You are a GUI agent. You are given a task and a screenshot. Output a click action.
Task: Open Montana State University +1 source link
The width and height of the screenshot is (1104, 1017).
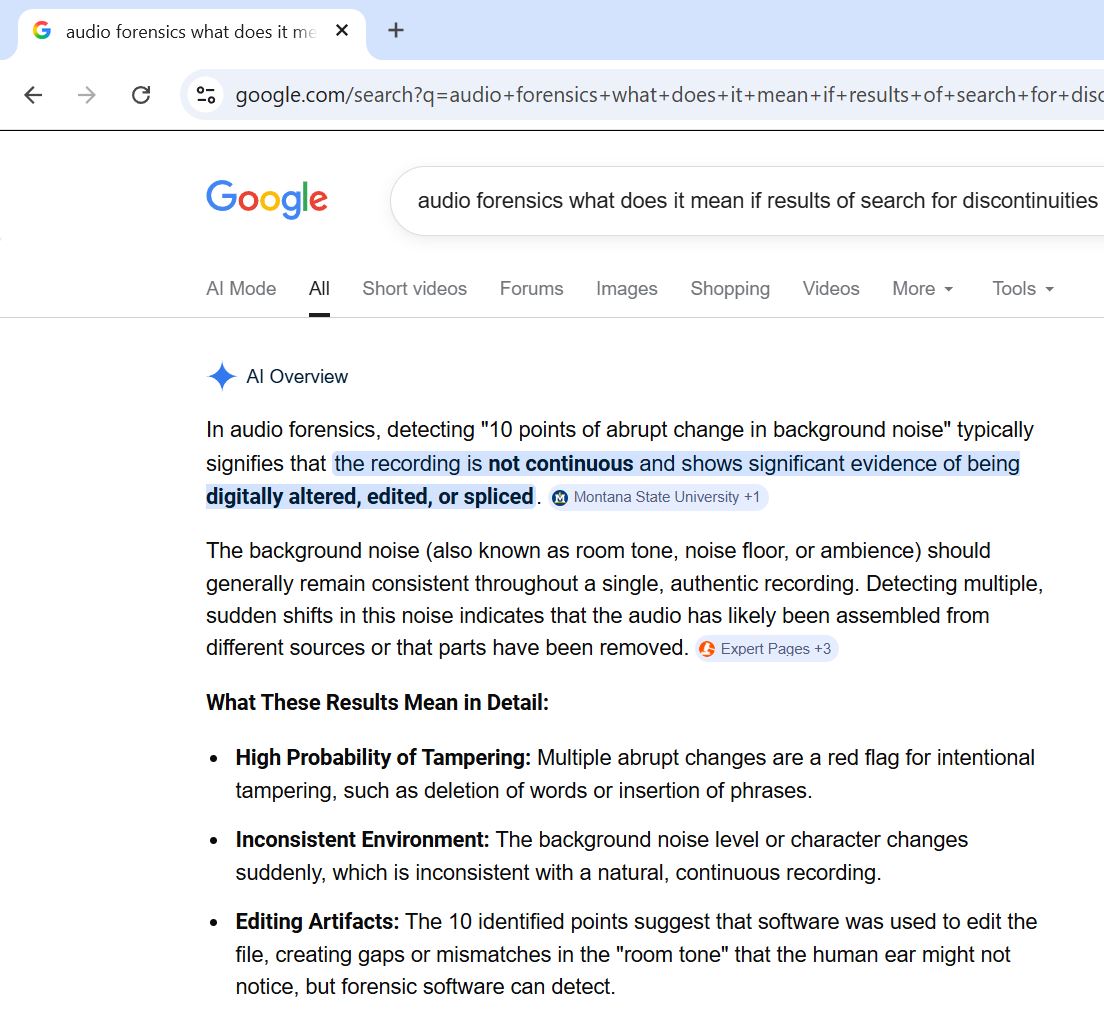(x=666, y=497)
